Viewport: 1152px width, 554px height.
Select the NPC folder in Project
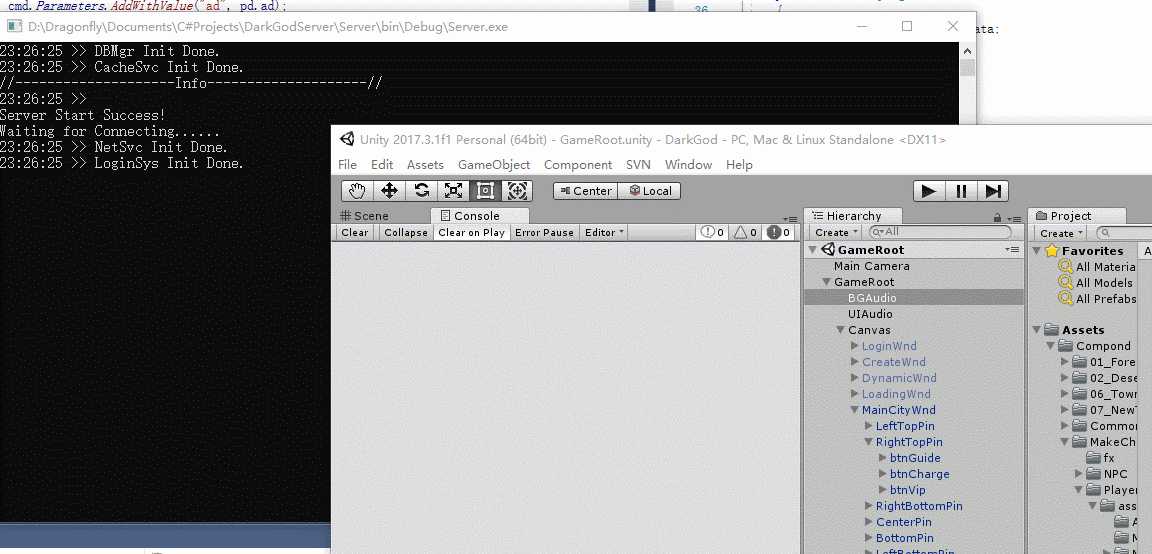click(1117, 474)
